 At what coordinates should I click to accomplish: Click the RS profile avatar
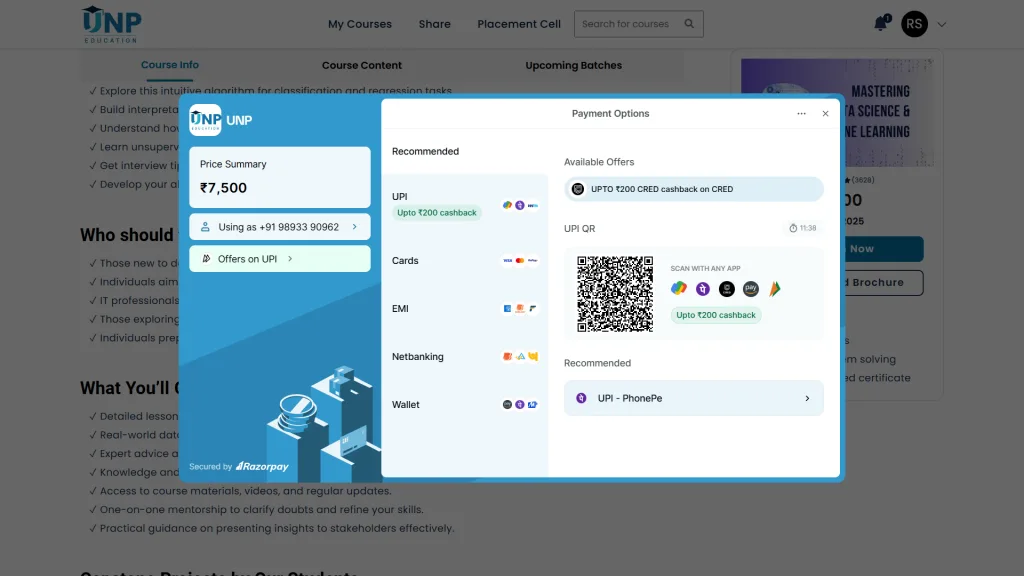(x=914, y=24)
